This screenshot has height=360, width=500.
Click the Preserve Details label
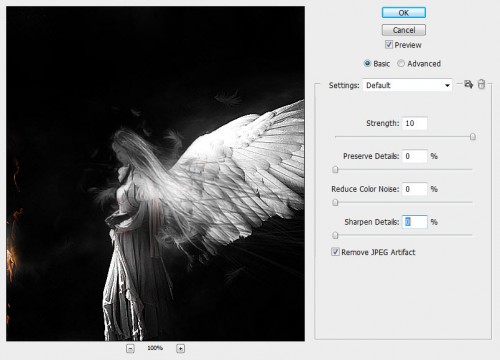(371, 156)
